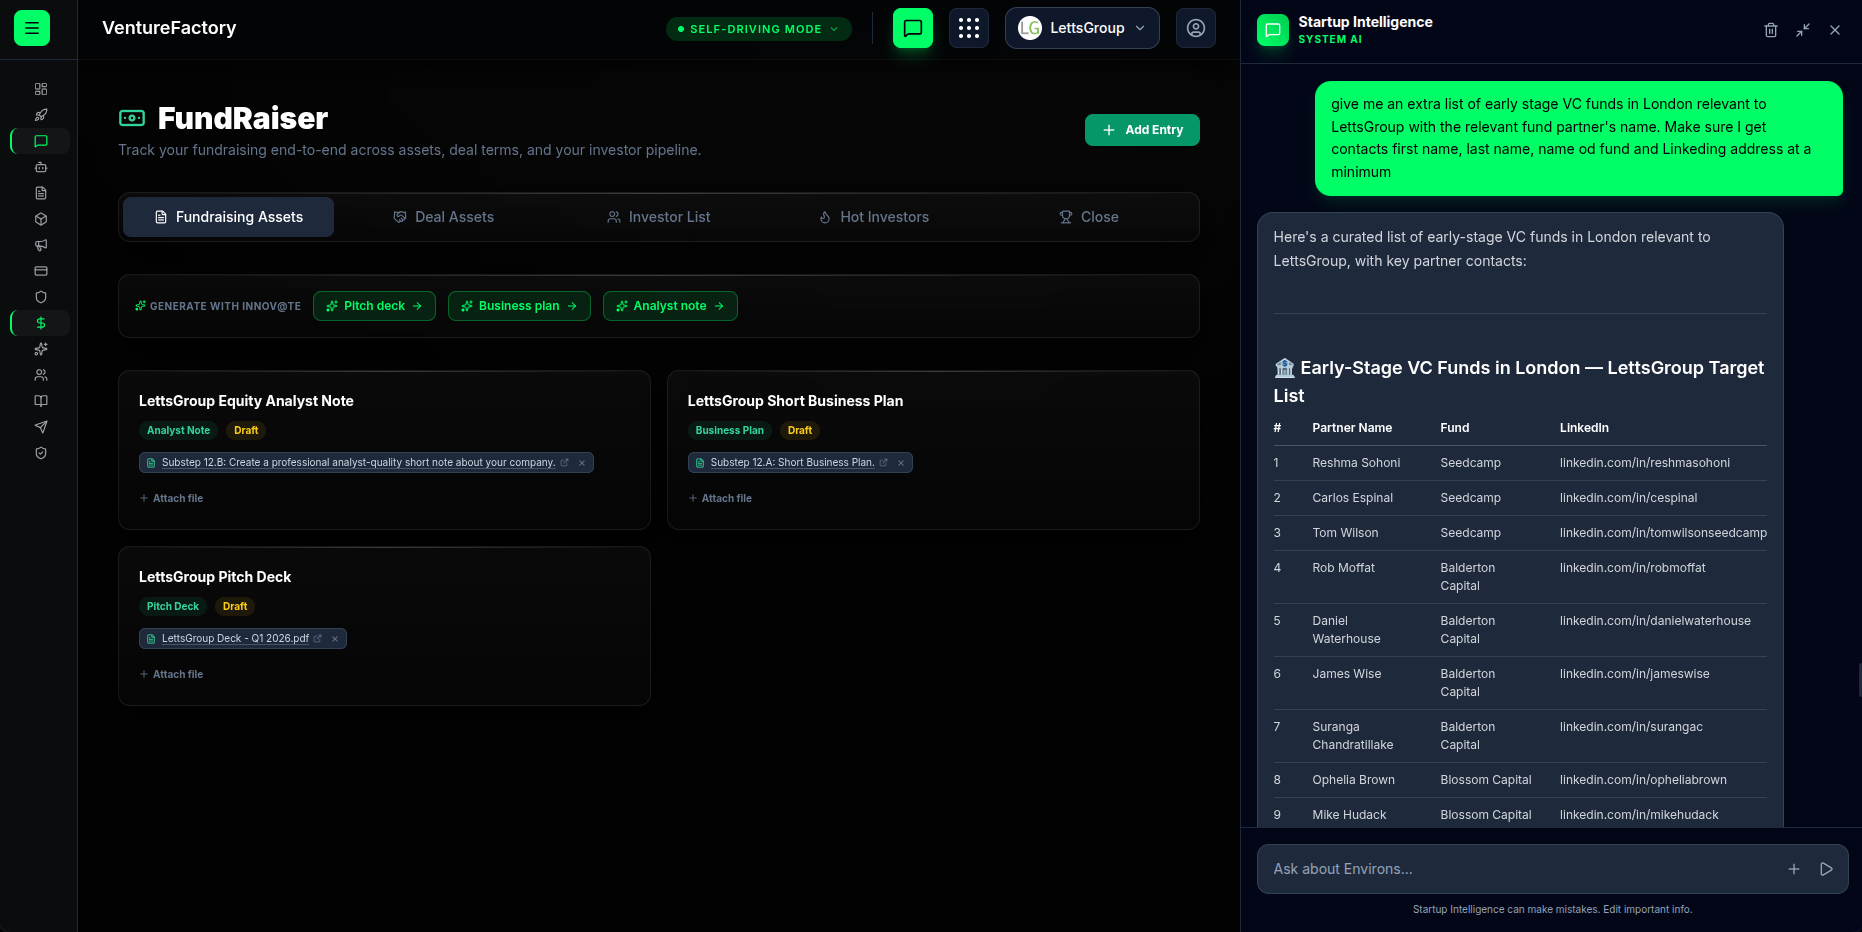Attach file to LettsGroup Short Business Plan
The image size is (1862, 932).
coord(720,498)
